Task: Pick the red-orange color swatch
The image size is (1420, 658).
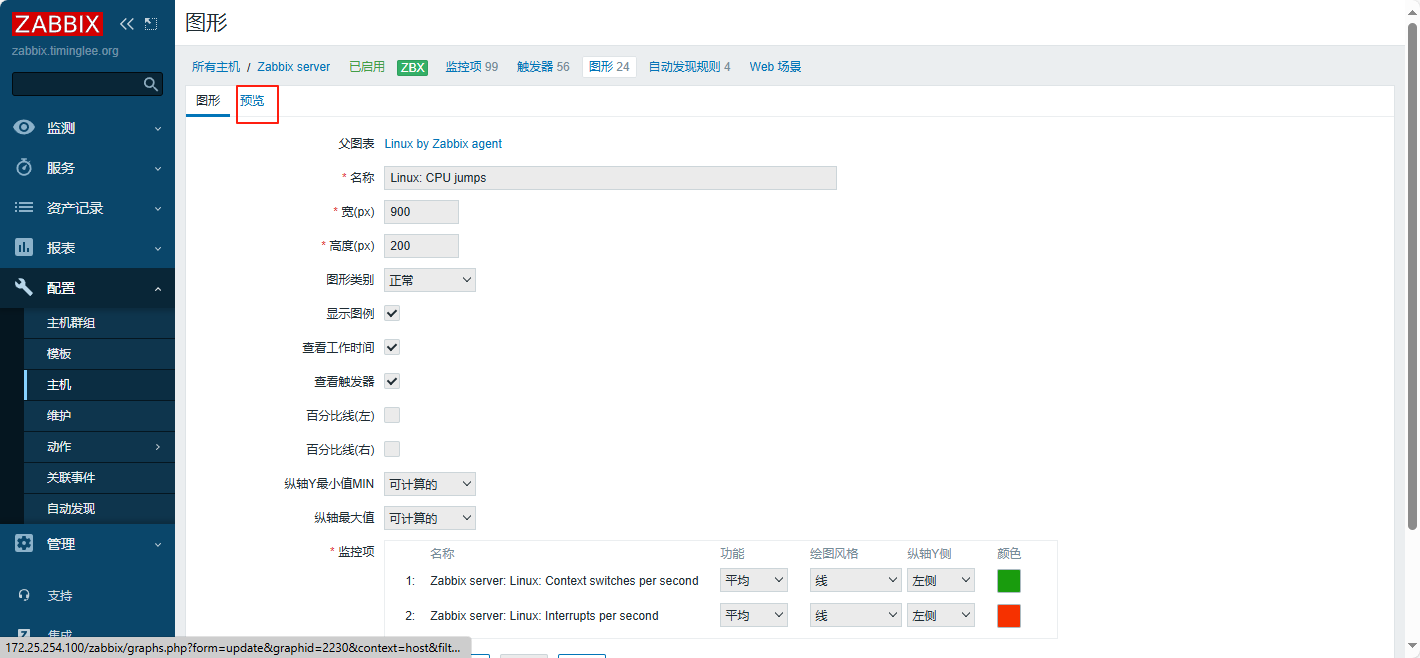Action: (1009, 616)
